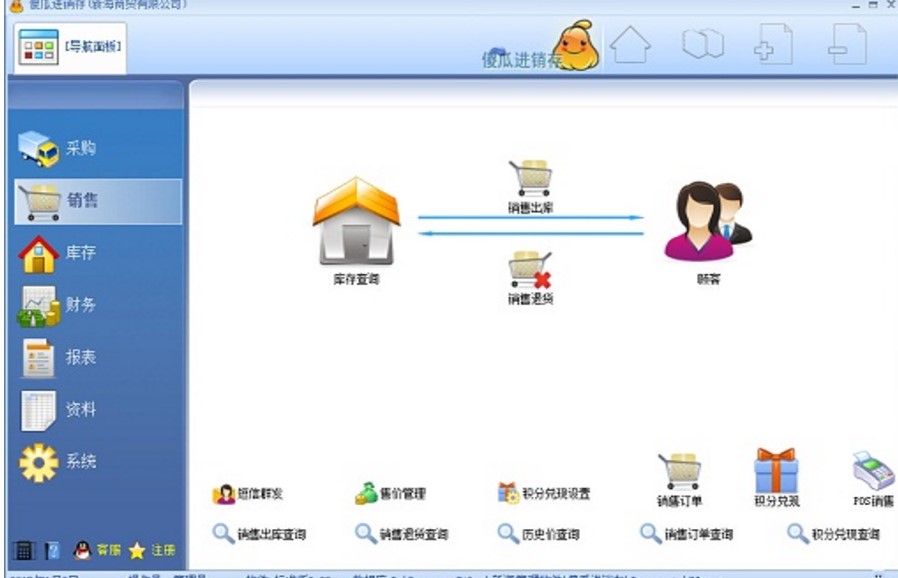Screen dimensions: 898x578
Task: Open the POS销售 terminal icon
Action: [873, 479]
